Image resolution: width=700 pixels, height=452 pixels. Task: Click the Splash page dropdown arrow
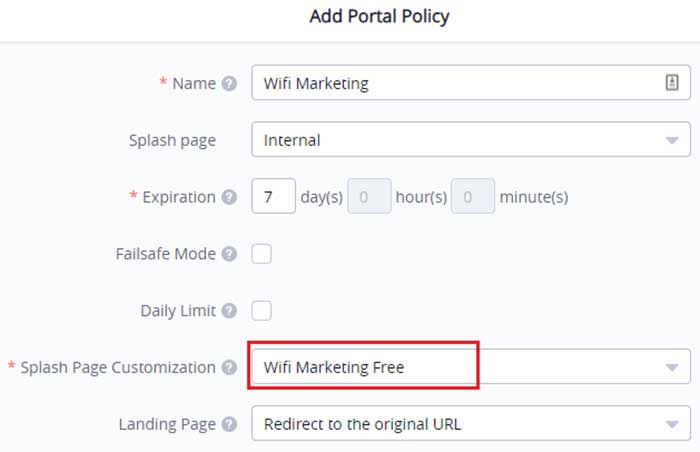(x=672, y=140)
